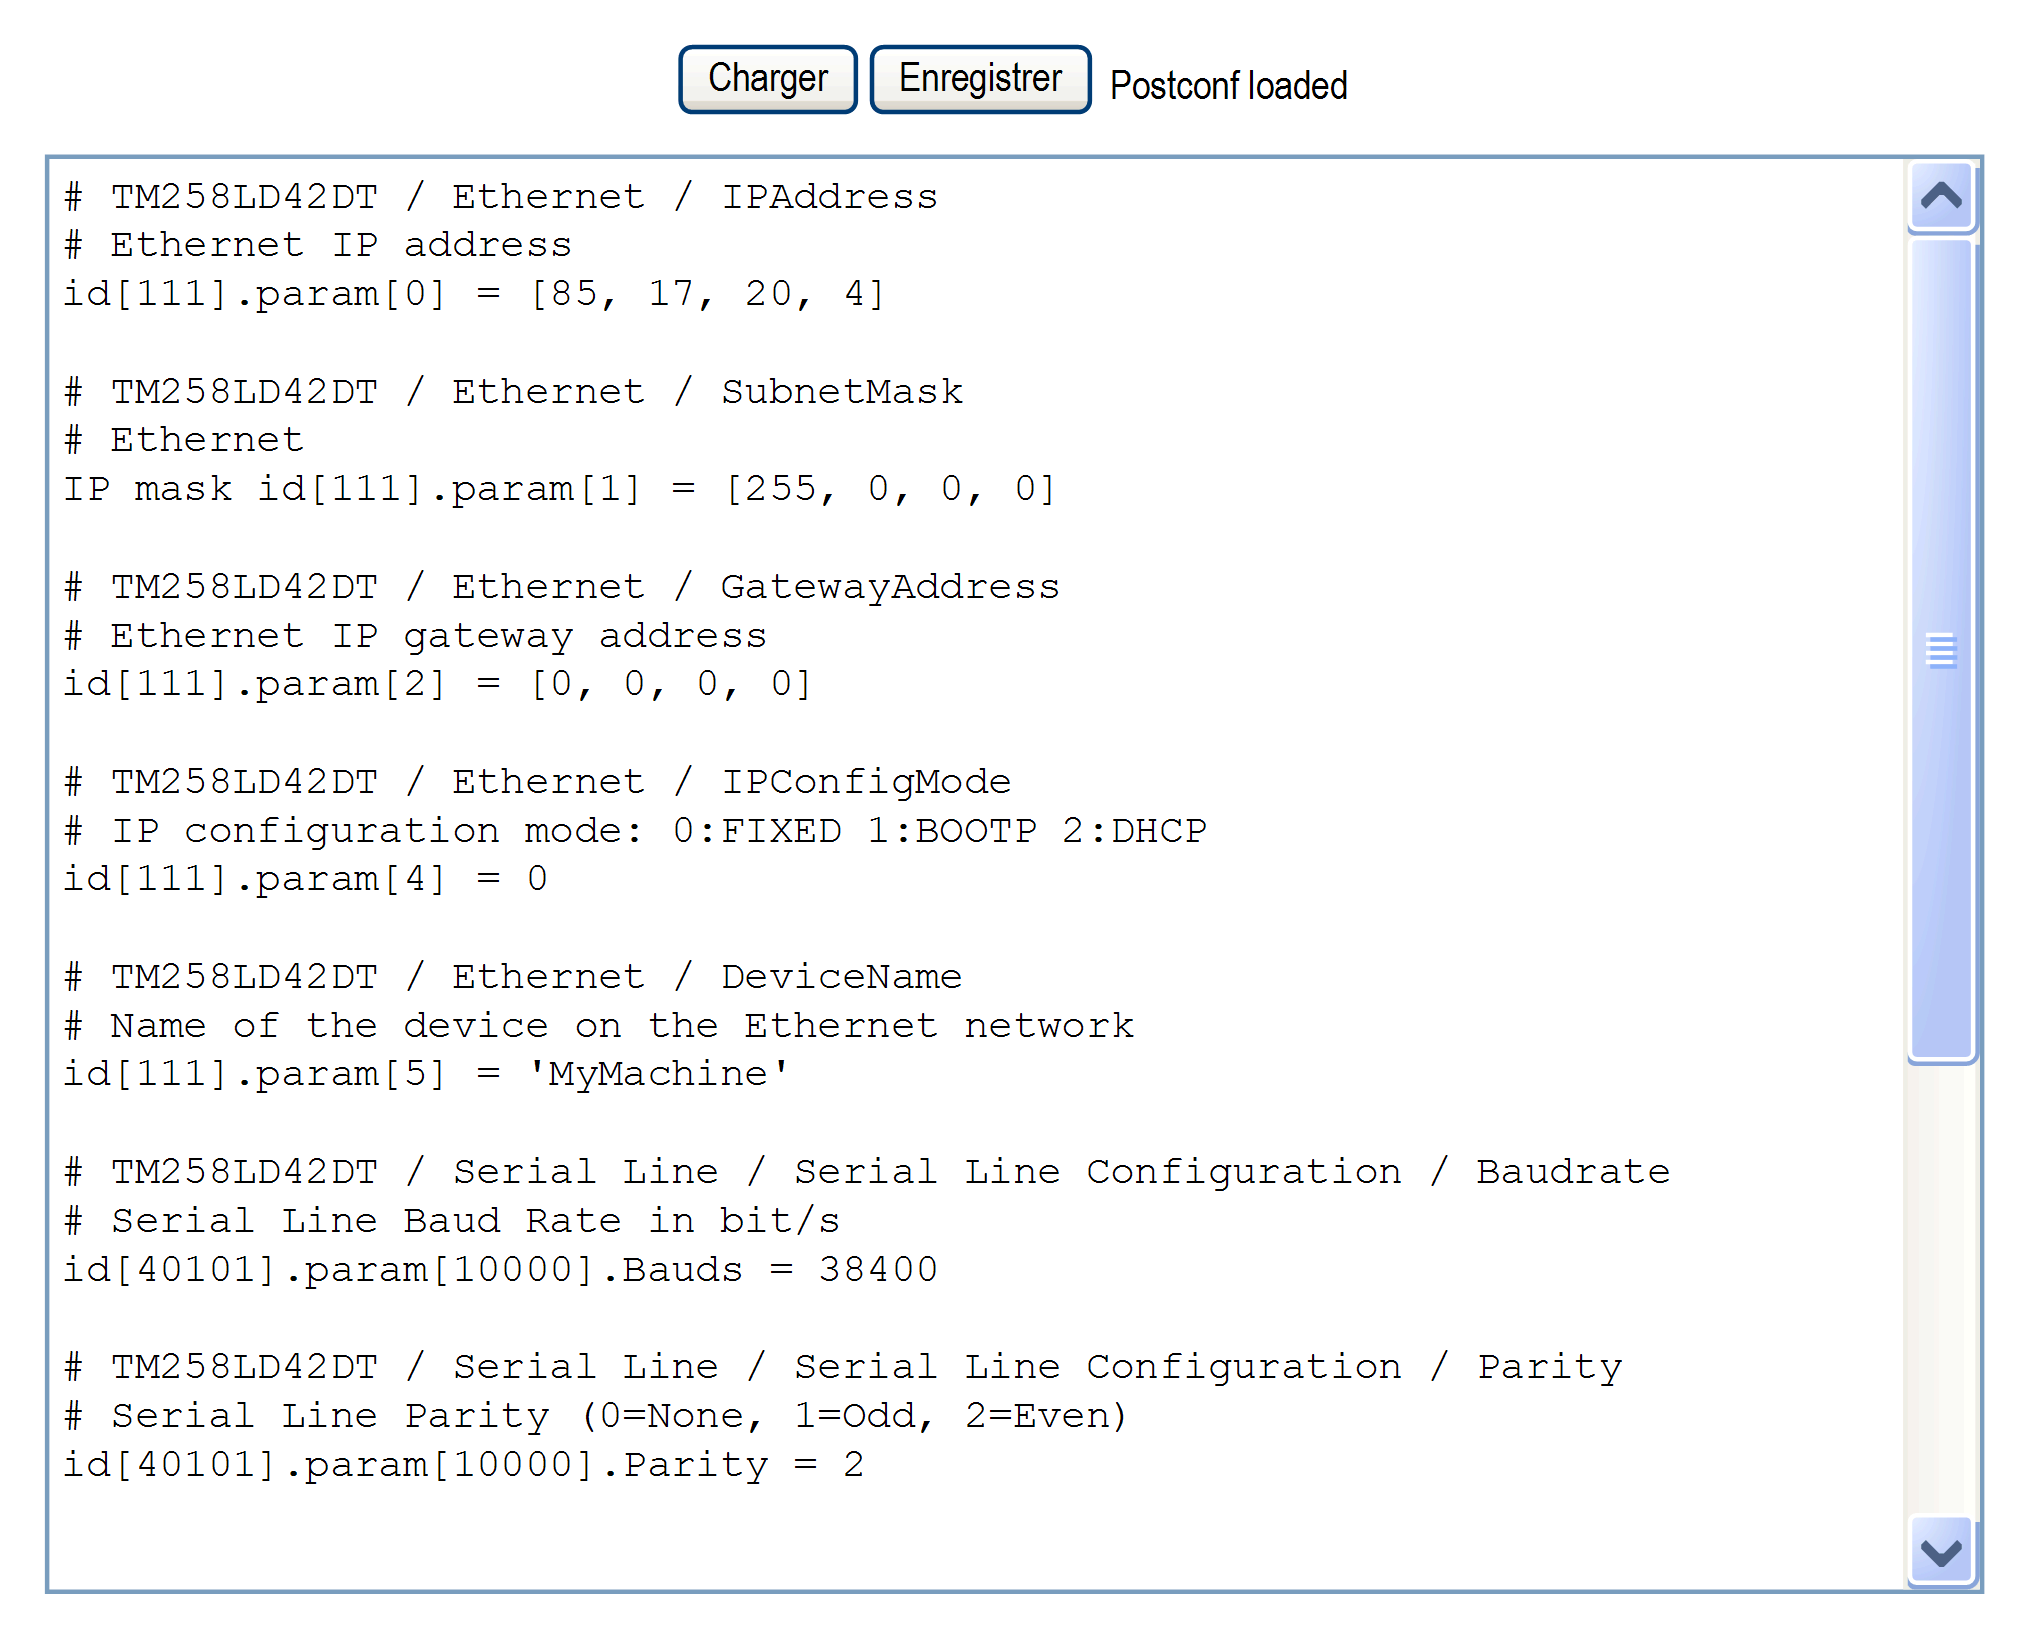Click the scrollbar thumb grip lines
The height and width of the screenshot is (1650, 2025).
click(1941, 650)
